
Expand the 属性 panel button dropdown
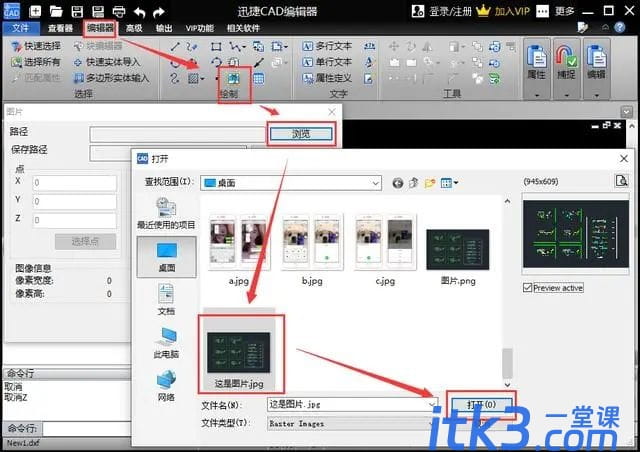(537, 95)
